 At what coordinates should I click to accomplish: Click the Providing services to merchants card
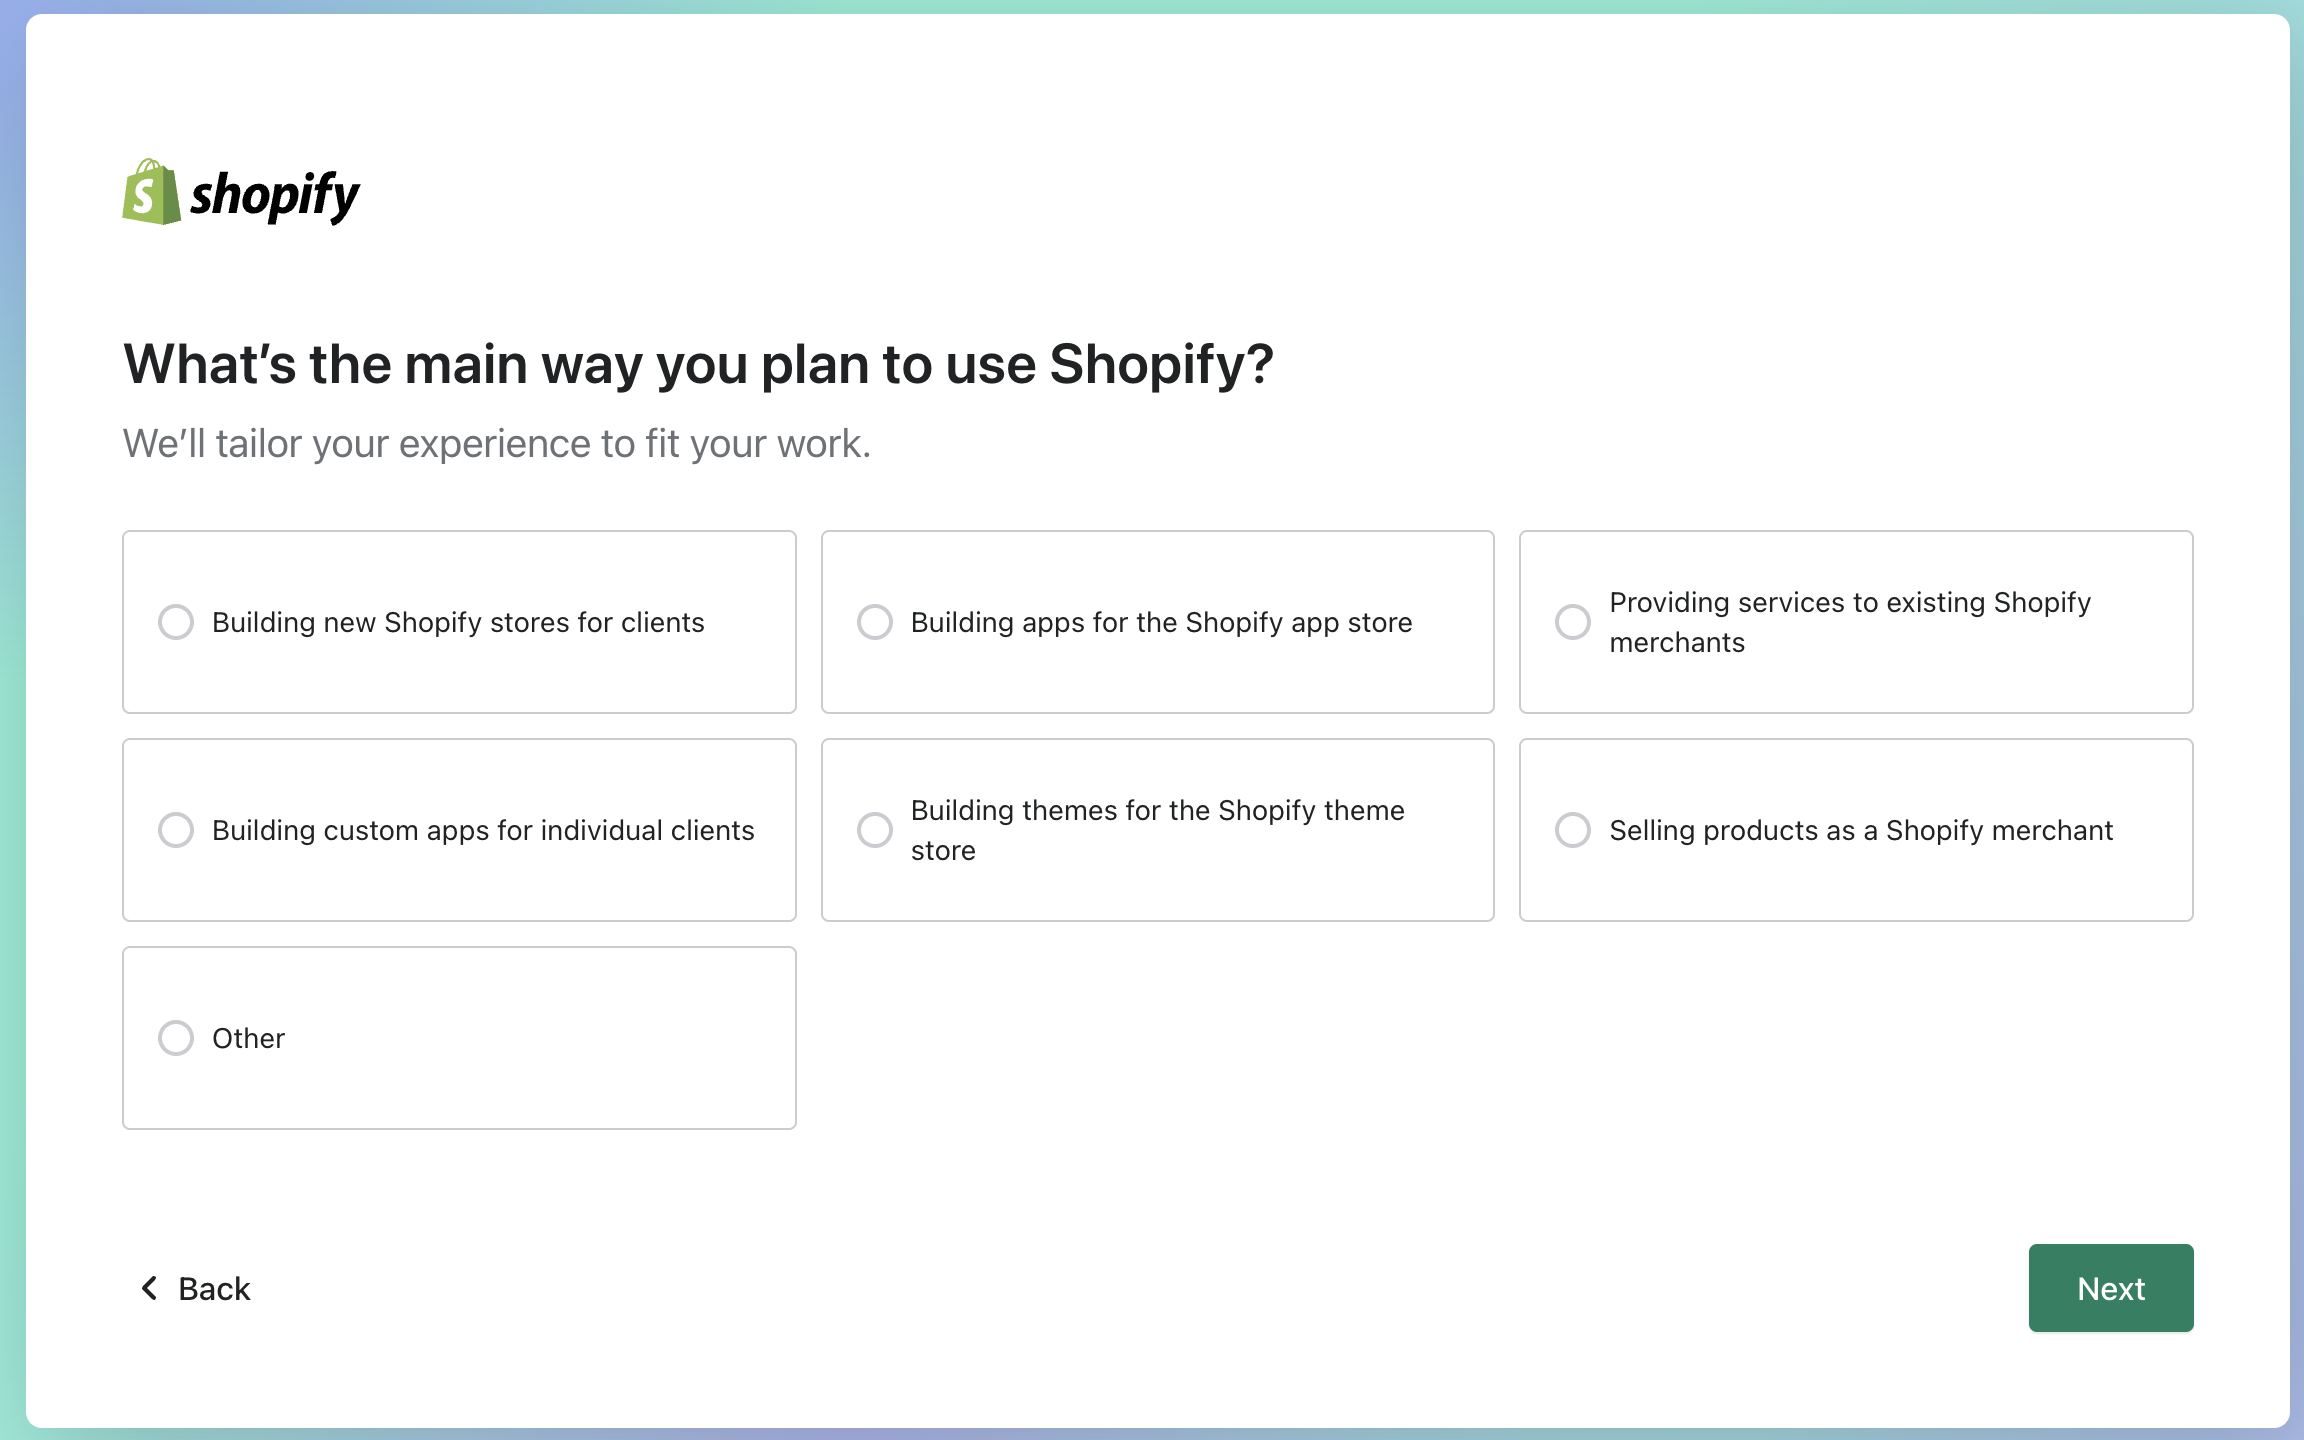tap(1856, 621)
